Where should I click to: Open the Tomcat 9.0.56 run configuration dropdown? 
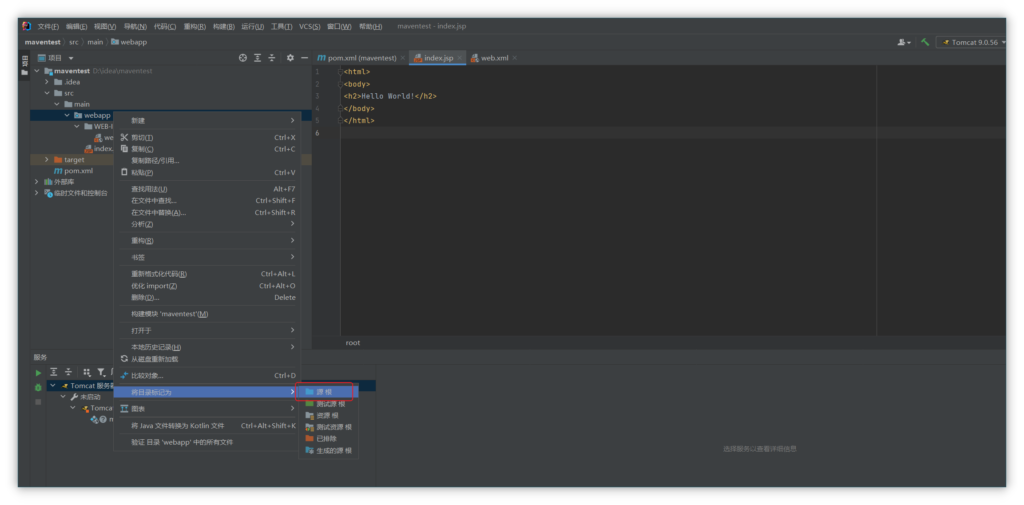tap(973, 42)
